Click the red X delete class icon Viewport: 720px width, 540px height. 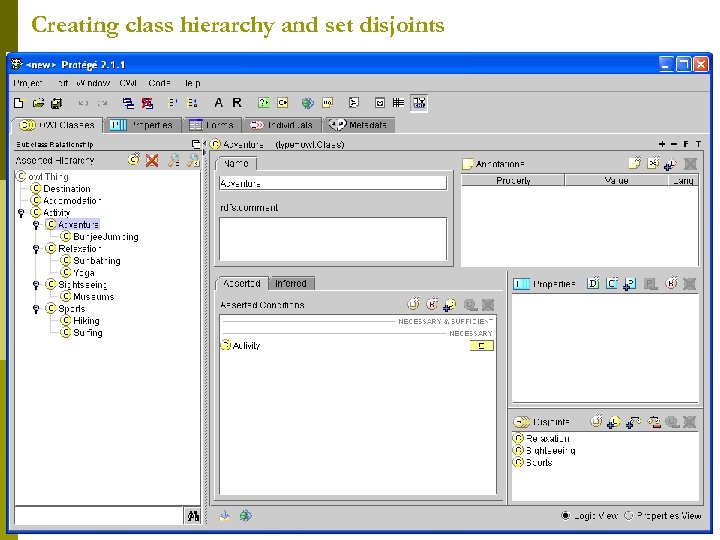pos(152,160)
